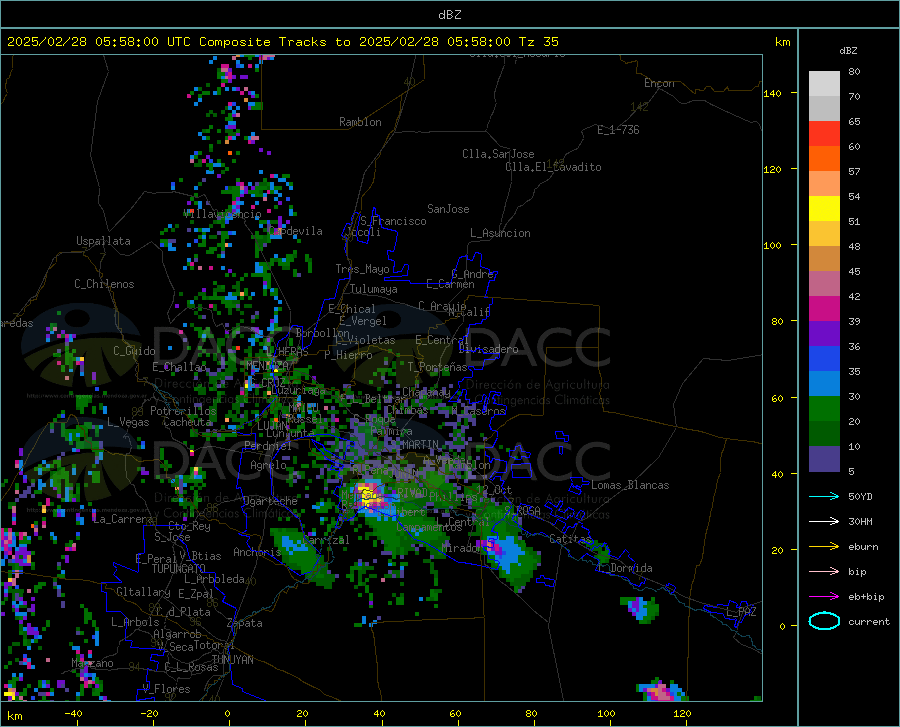Screen dimensions: 900x727
Task: Click the '100' tick on vertical km axis
Action: tap(772, 246)
